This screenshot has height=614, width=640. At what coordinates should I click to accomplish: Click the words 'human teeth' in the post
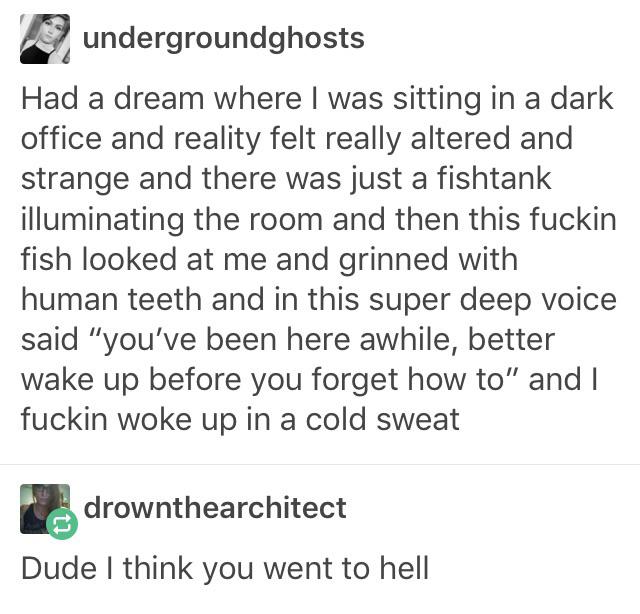(111, 299)
